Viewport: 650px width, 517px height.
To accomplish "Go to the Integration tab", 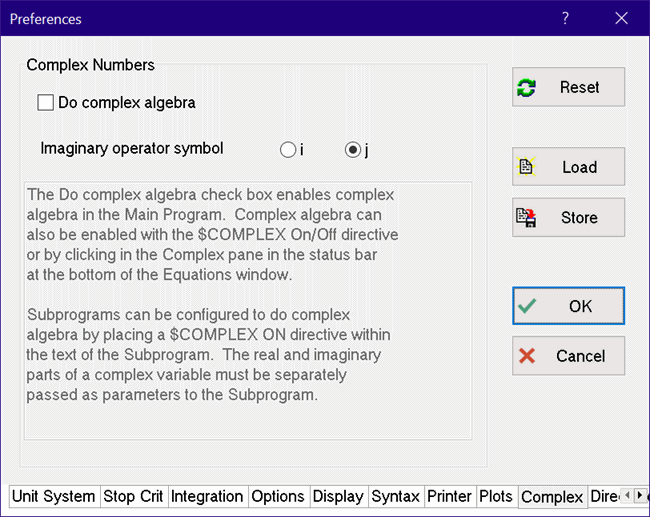I will [x=207, y=496].
